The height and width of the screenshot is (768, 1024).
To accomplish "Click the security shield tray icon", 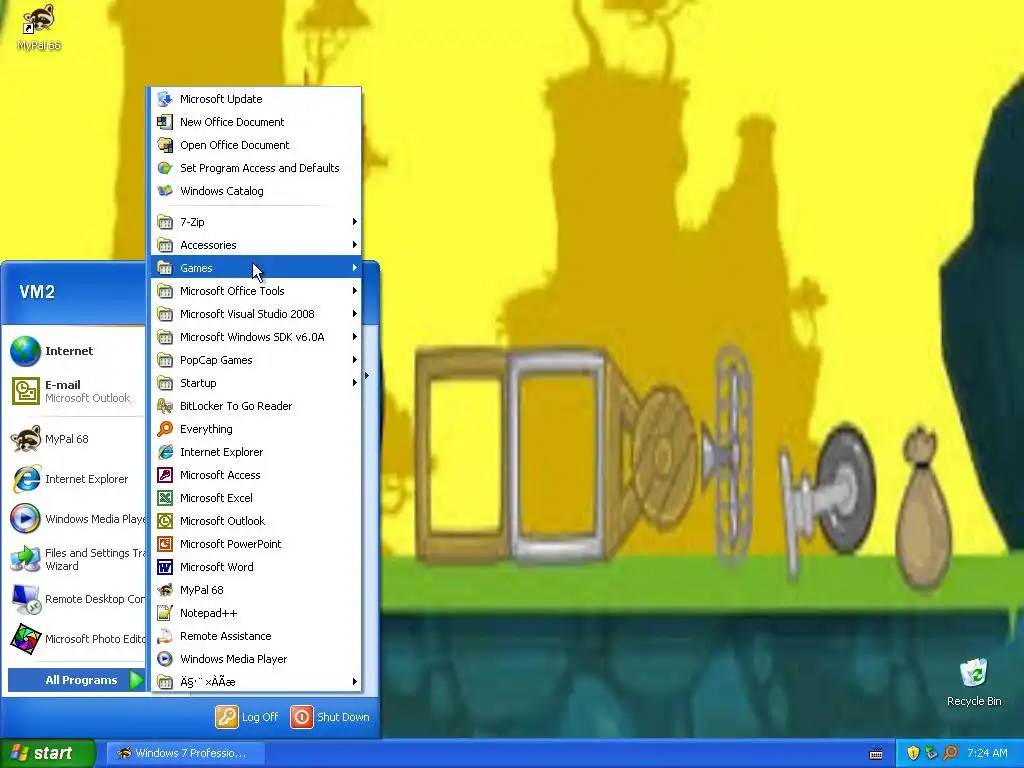I will (913, 753).
